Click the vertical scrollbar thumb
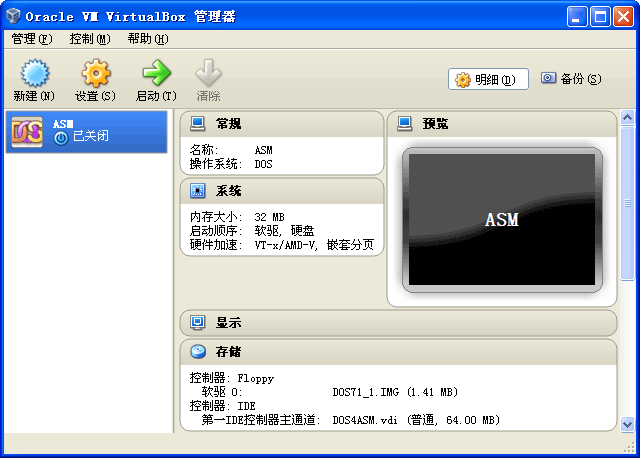The height and width of the screenshot is (458, 640). tap(627, 203)
